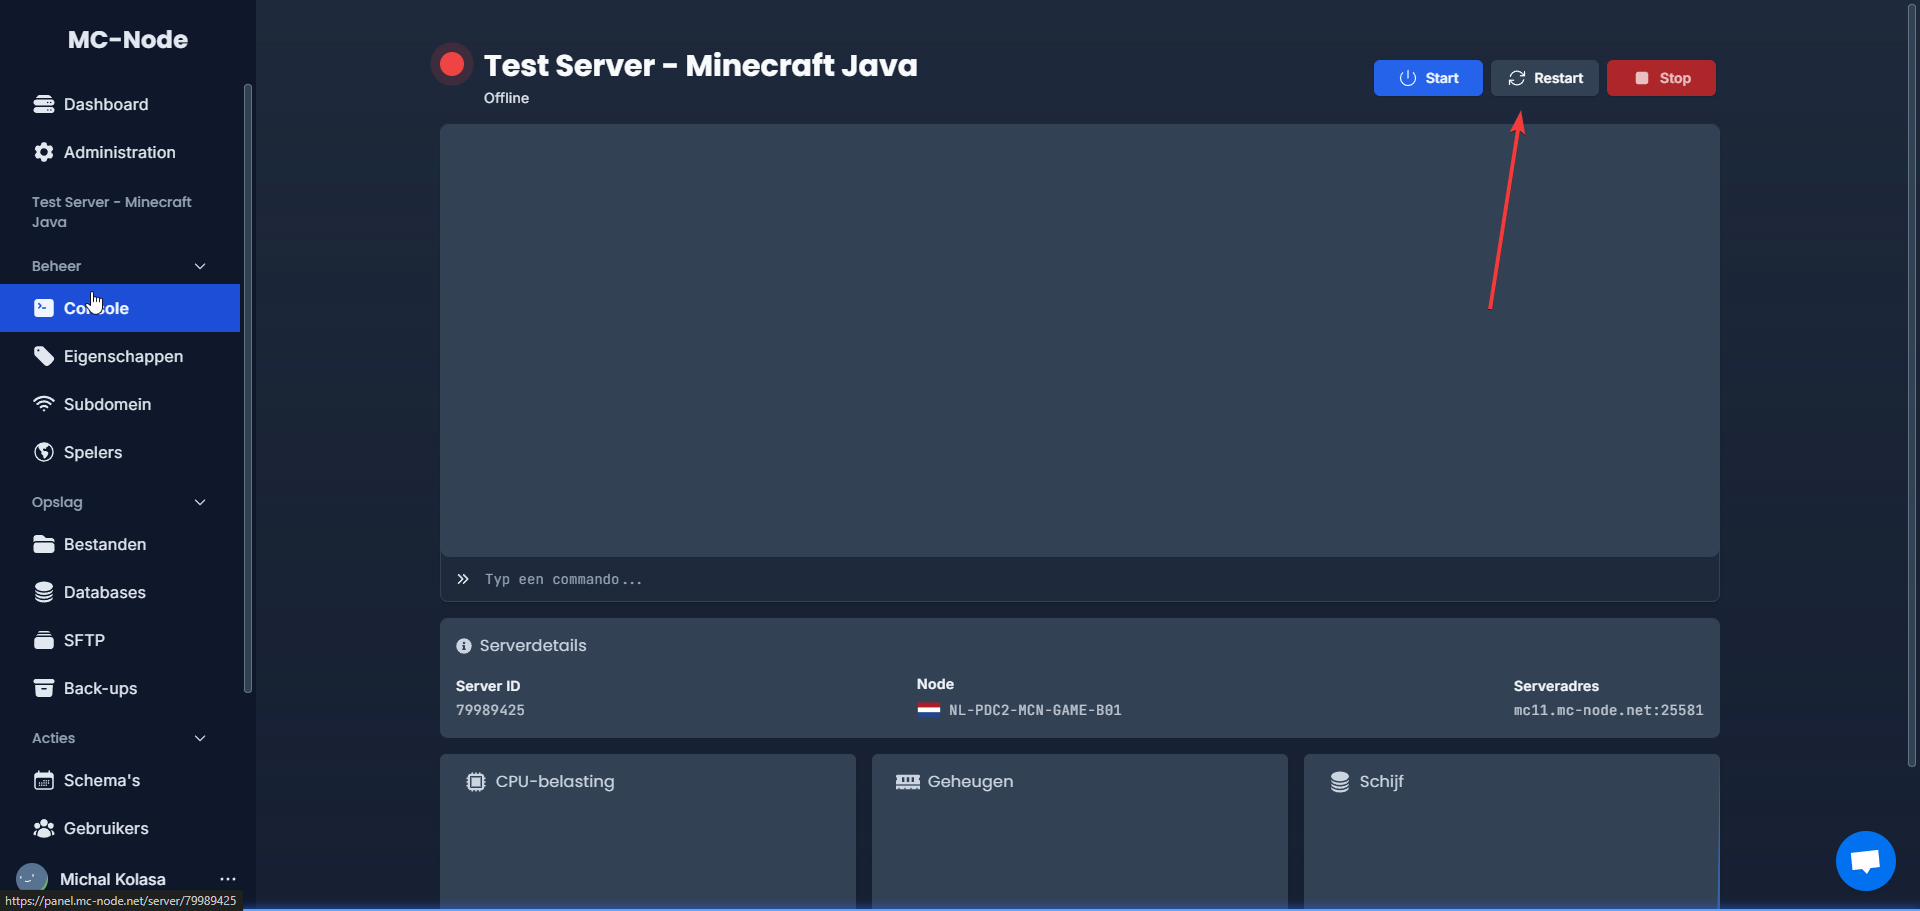Image resolution: width=1920 pixels, height=911 pixels.
Task: Click the CPU-belasting chip icon
Action: (x=476, y=782)
